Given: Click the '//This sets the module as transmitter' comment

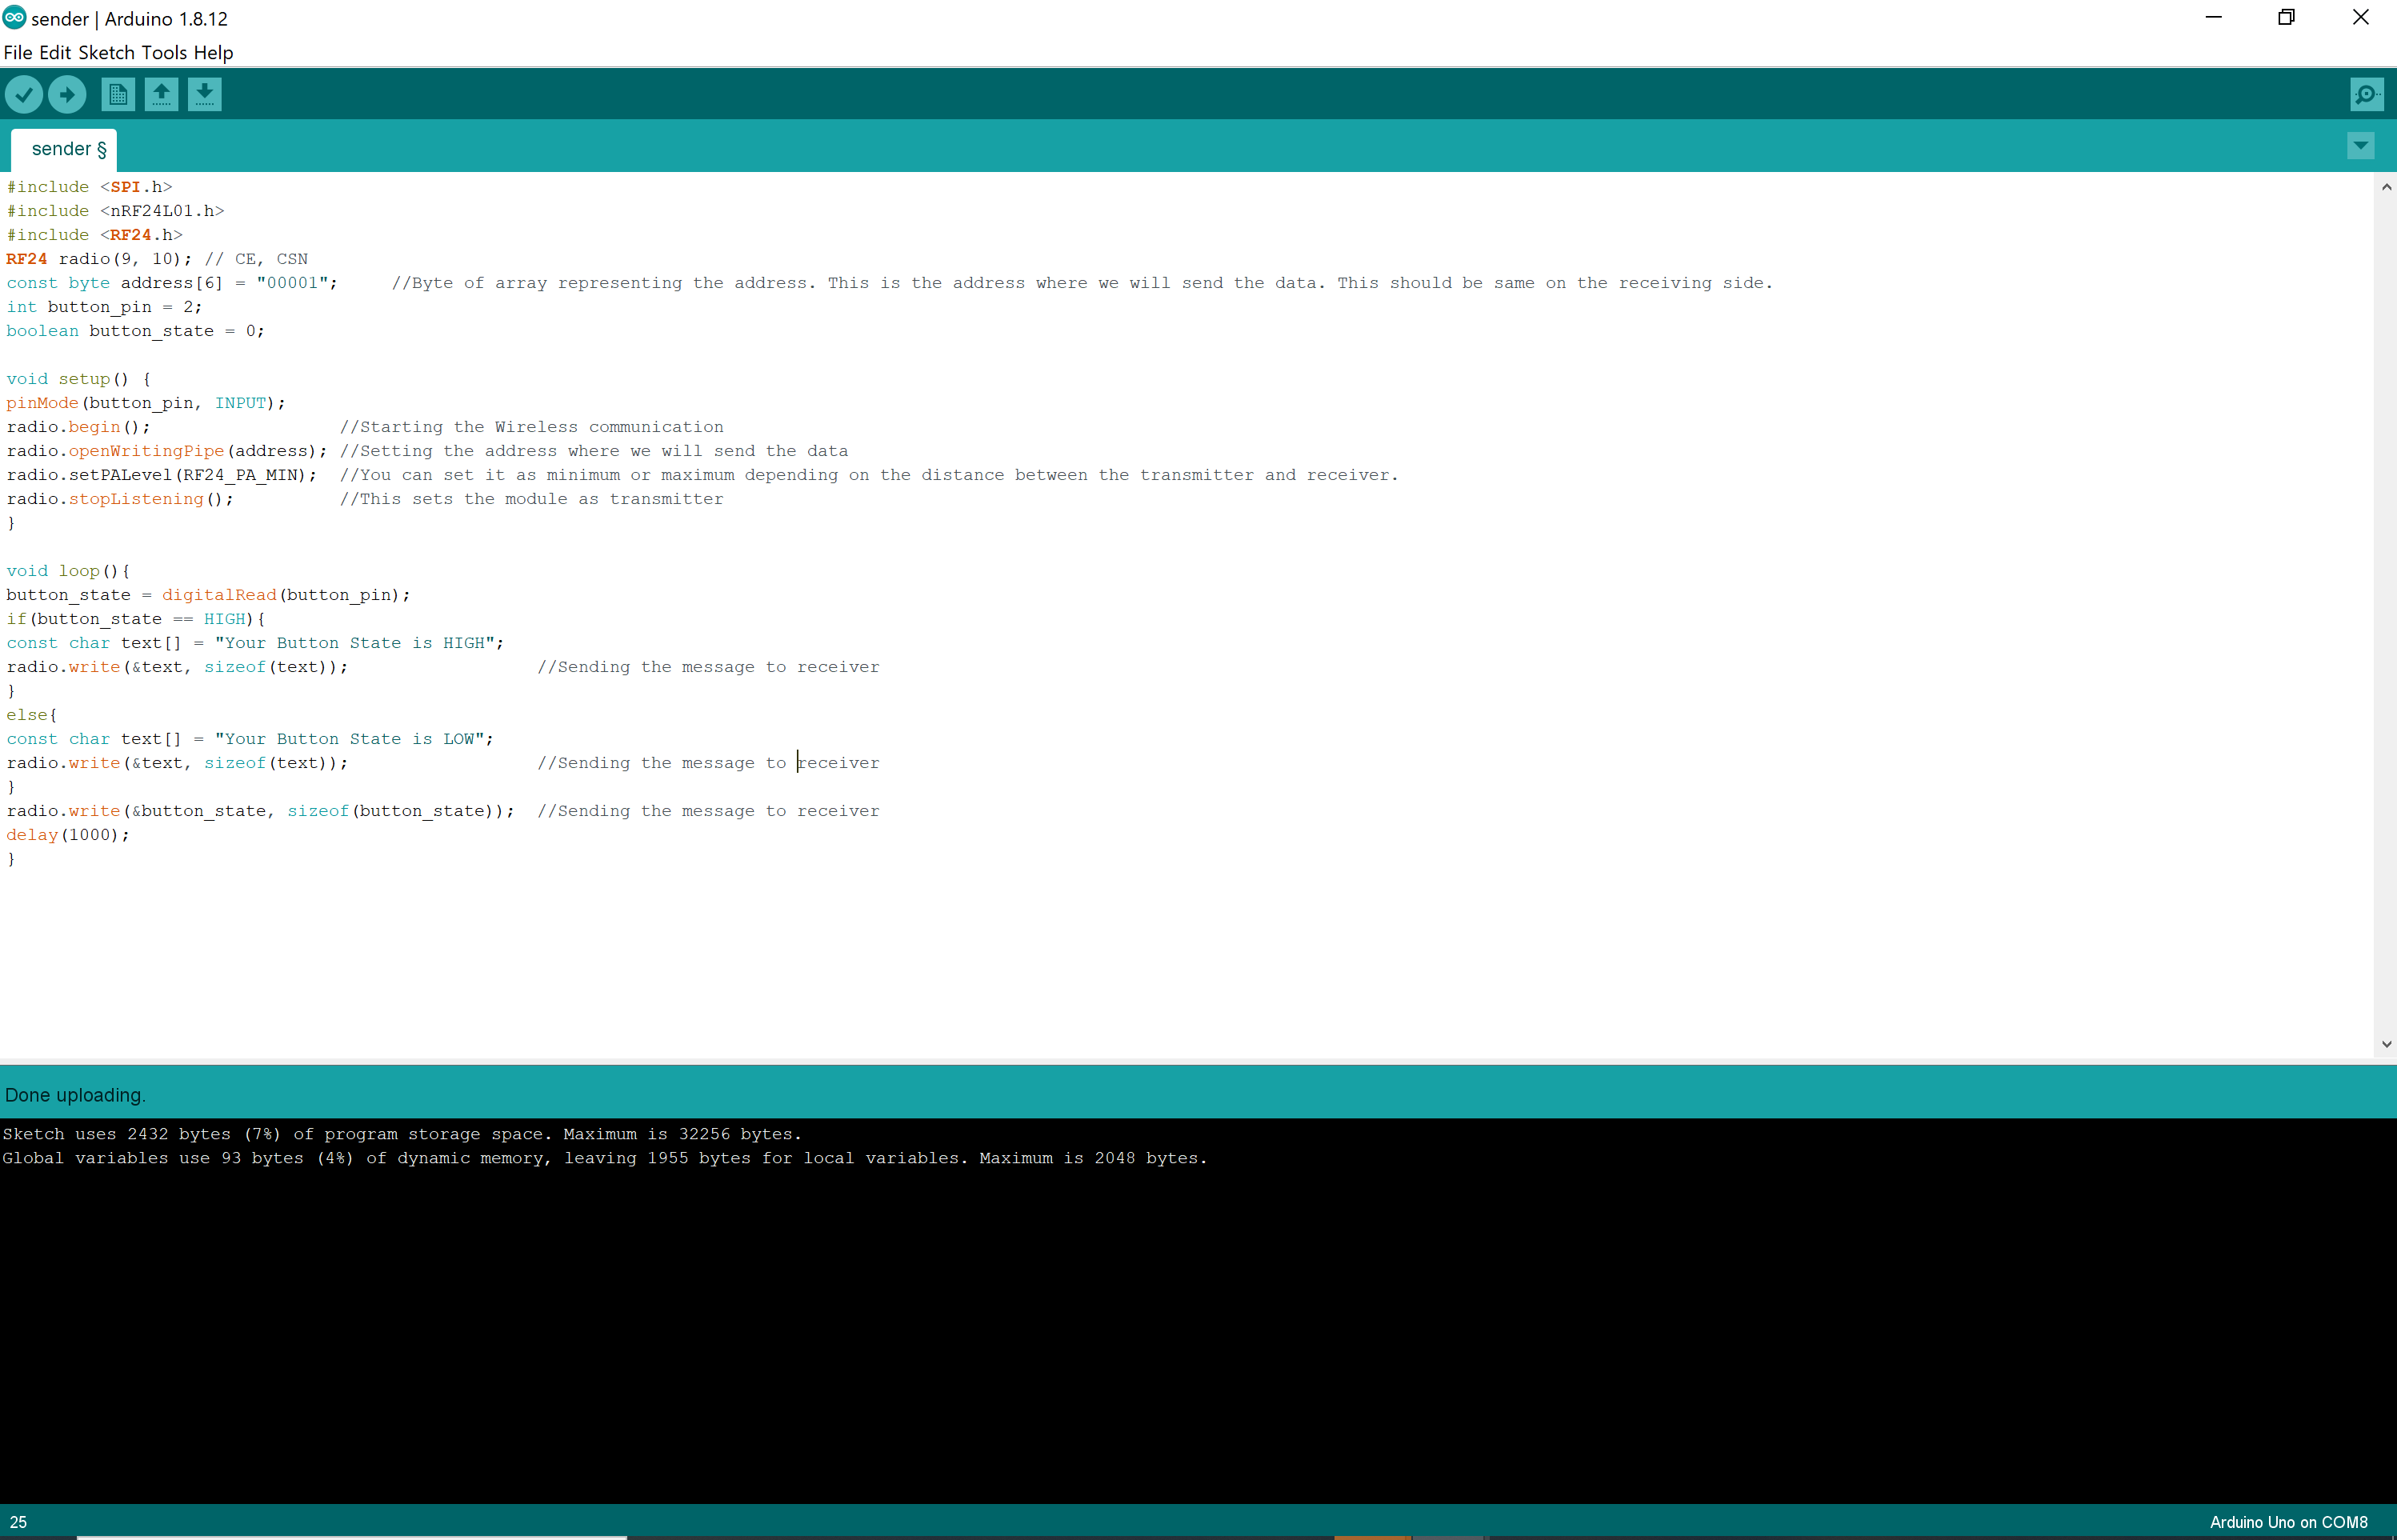Looking at the screenshot, I should pos(532,499).
